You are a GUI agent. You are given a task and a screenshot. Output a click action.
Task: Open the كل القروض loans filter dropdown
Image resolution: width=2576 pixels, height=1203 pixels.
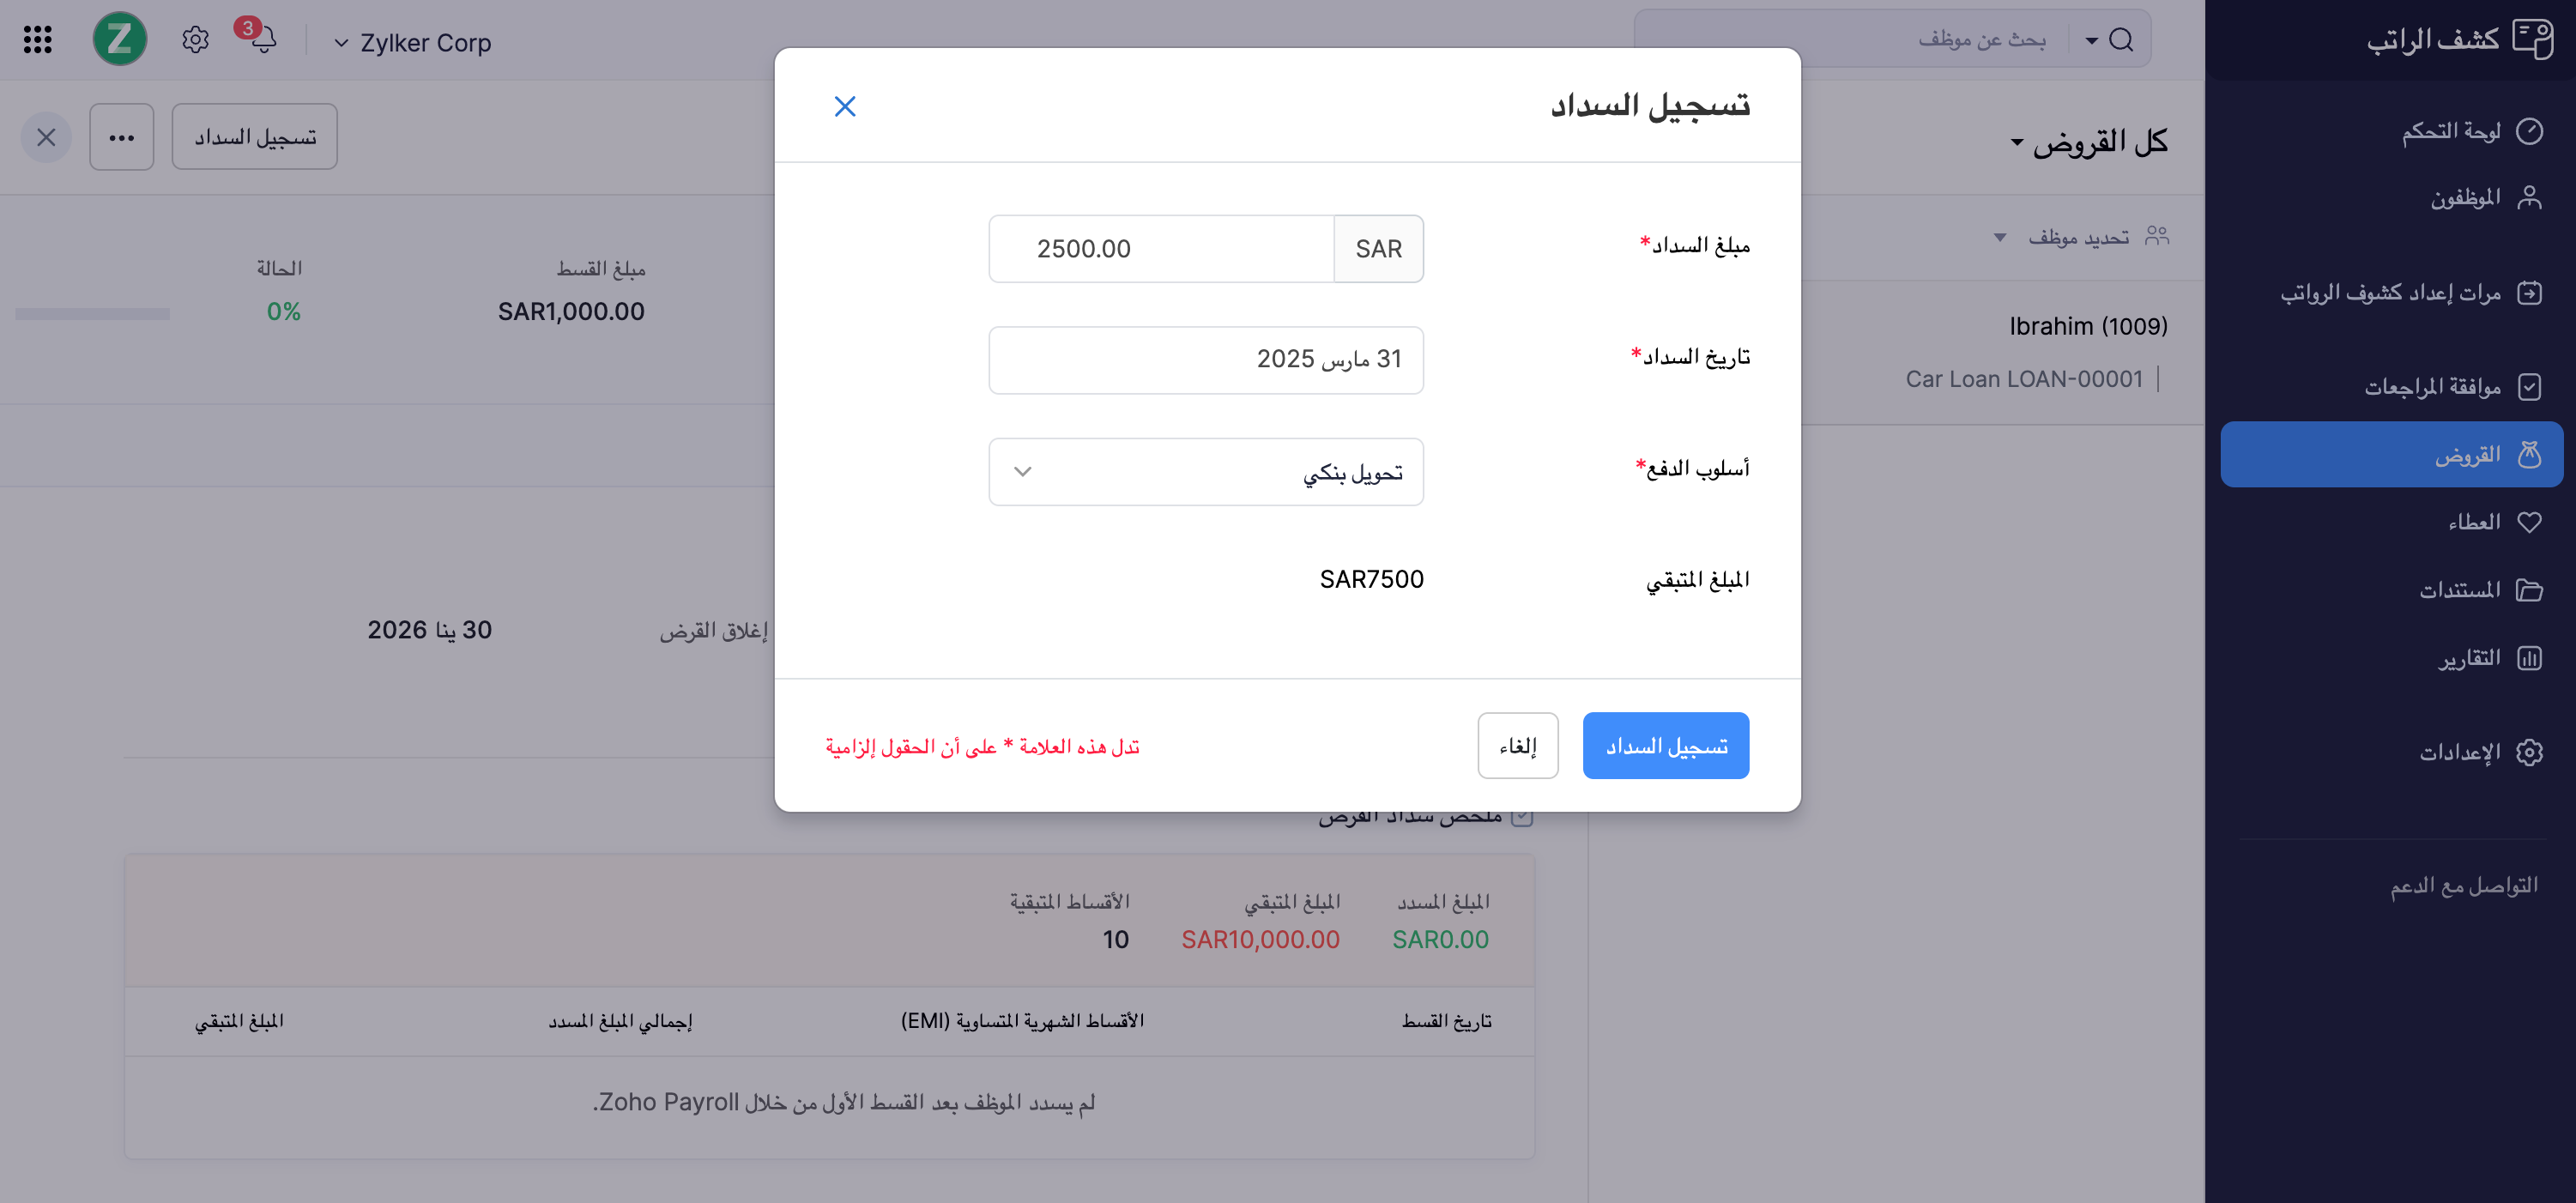point(2089,142)
